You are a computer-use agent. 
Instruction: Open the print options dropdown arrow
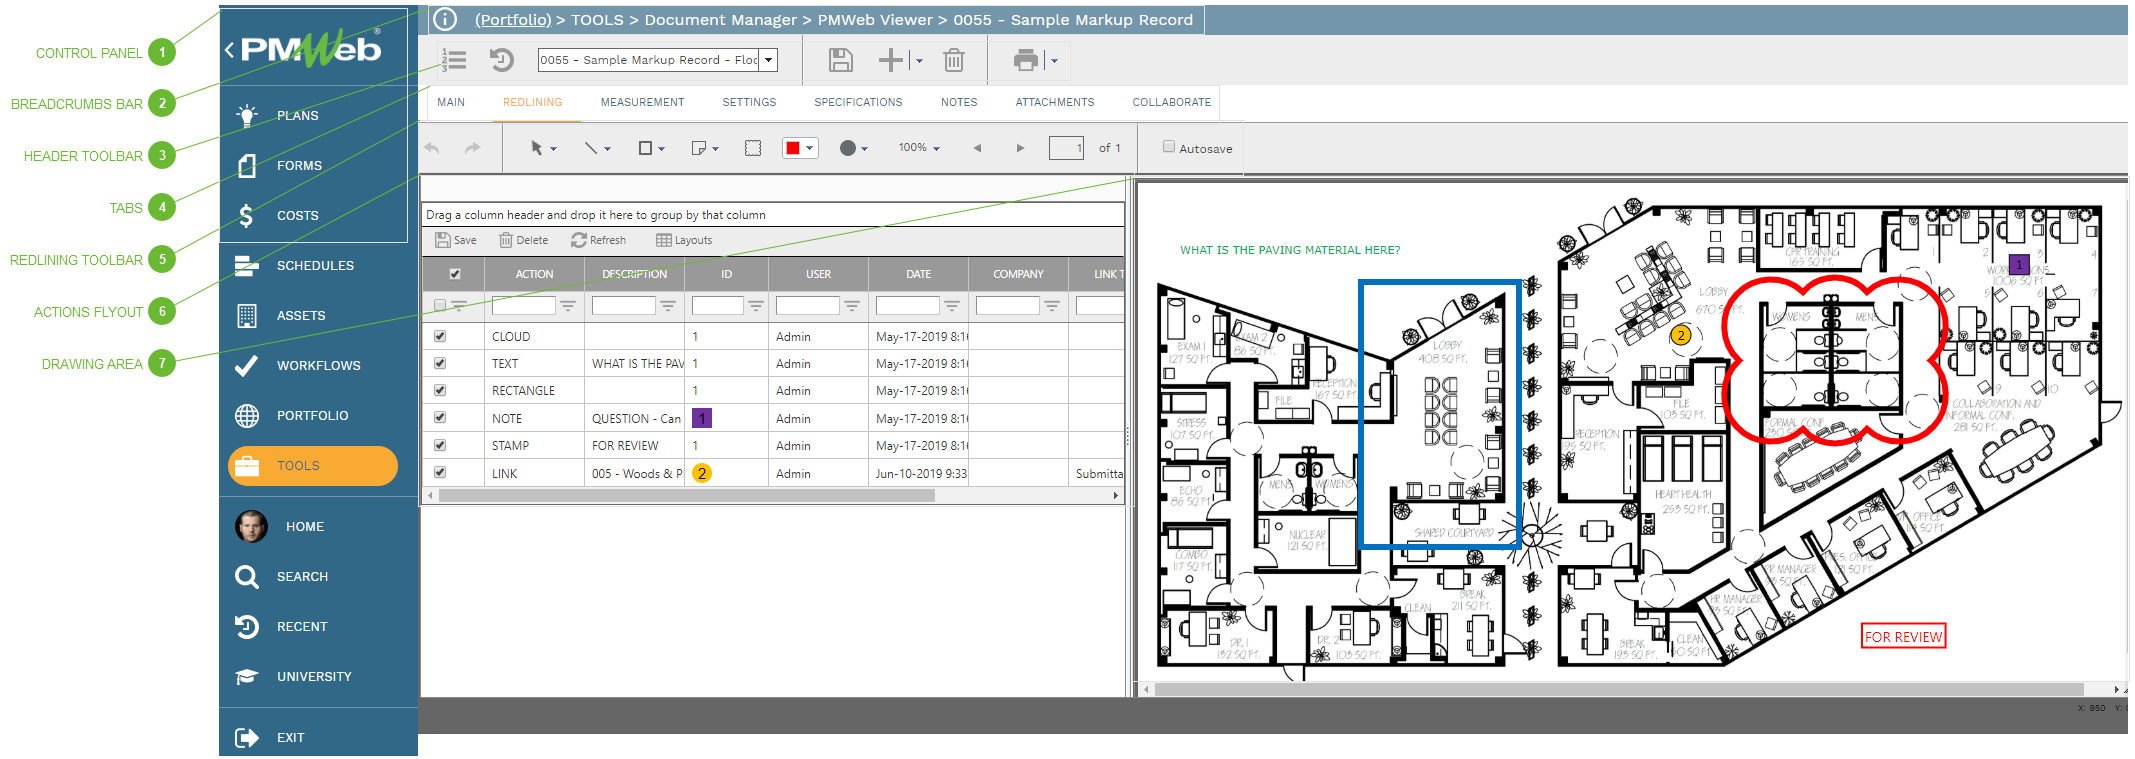click(x=1054, y=61)
